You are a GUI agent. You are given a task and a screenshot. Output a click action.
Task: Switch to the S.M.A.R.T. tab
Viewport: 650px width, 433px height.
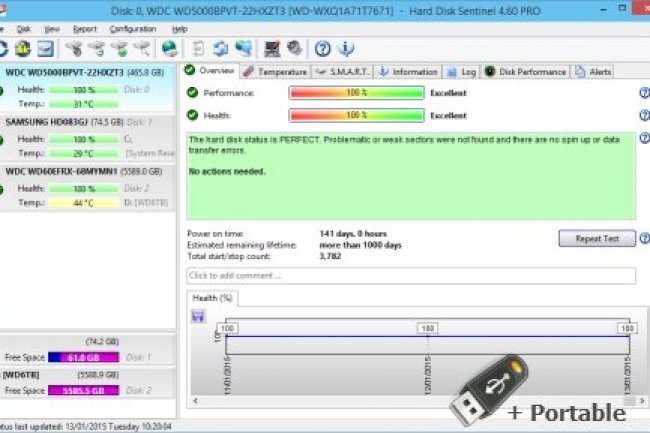pyautogui.click(x=342, y=72)
